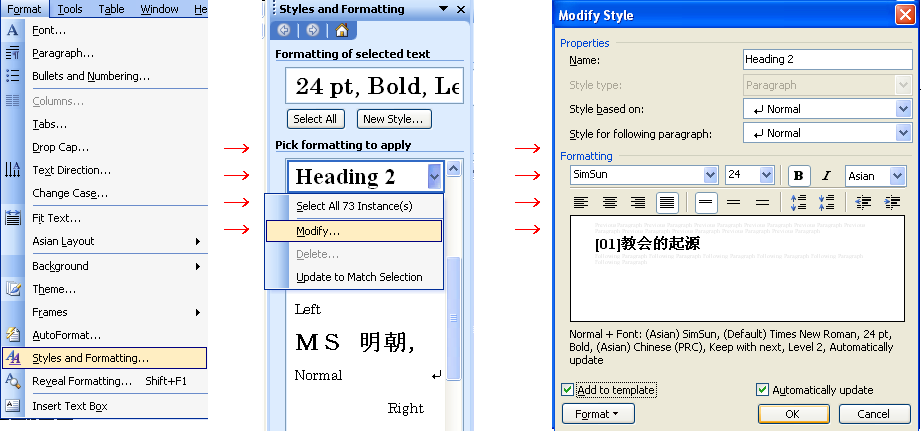Viewport: 921px width, 431px height.
Task: Select justify alignment icon
Action: 667,203
